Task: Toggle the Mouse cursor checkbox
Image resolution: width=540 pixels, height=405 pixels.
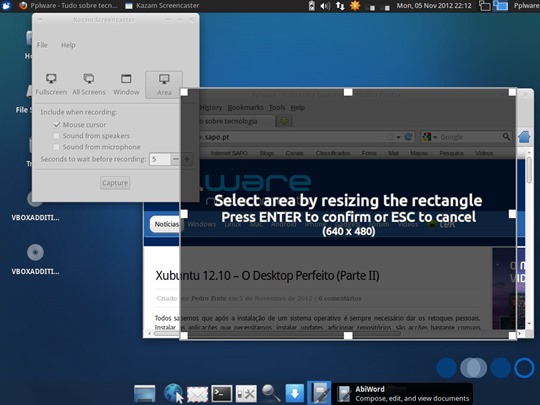Action: click(x=57, y=125)
